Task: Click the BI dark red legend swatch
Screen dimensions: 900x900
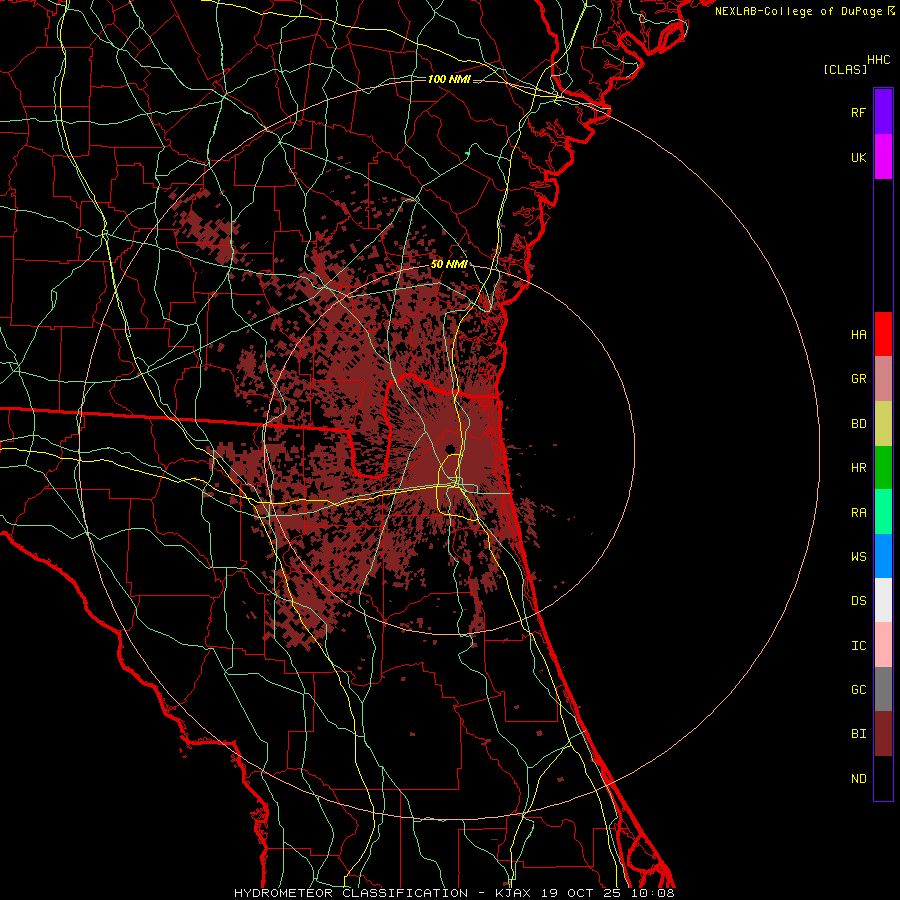Action: [883, 734]
